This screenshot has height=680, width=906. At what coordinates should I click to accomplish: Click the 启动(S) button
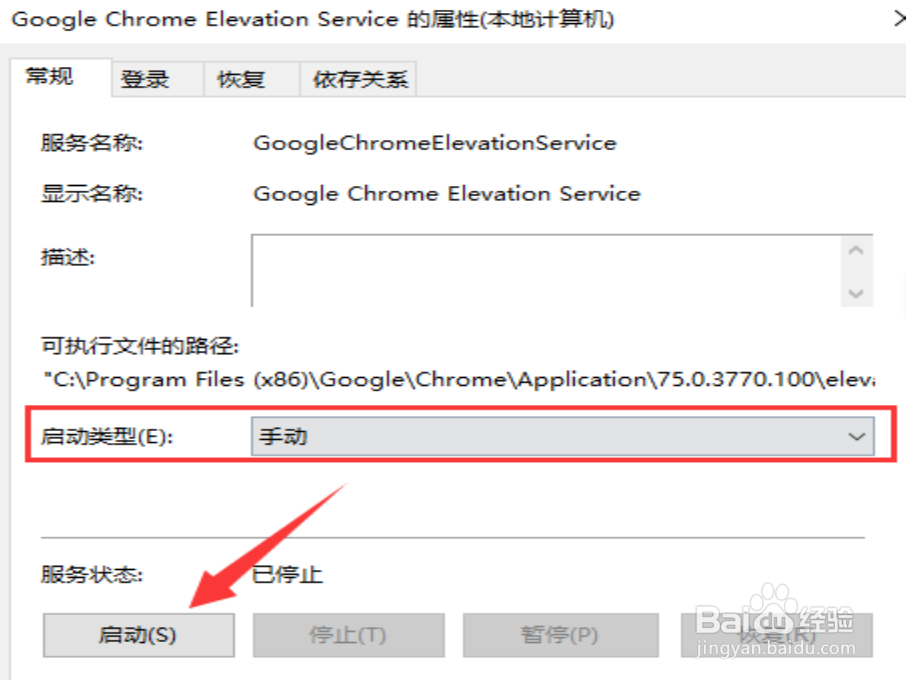coord(139,635)
